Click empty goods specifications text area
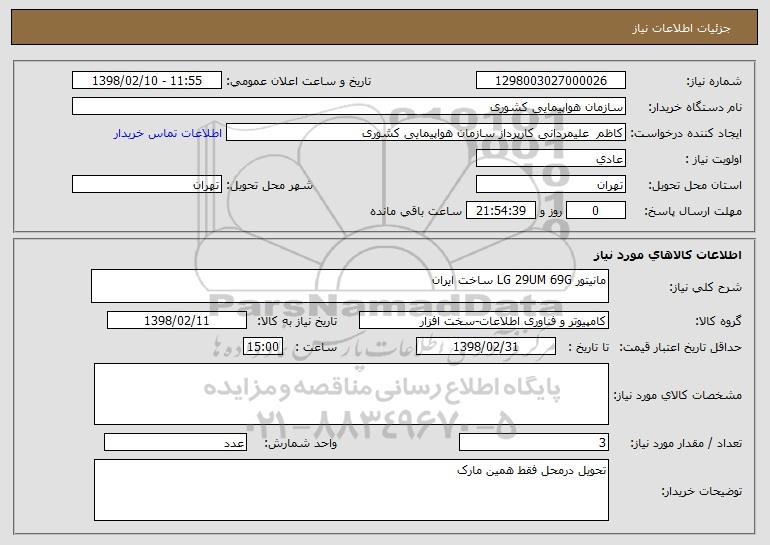This screenshot has height=545, width=770. click(351, 394)
